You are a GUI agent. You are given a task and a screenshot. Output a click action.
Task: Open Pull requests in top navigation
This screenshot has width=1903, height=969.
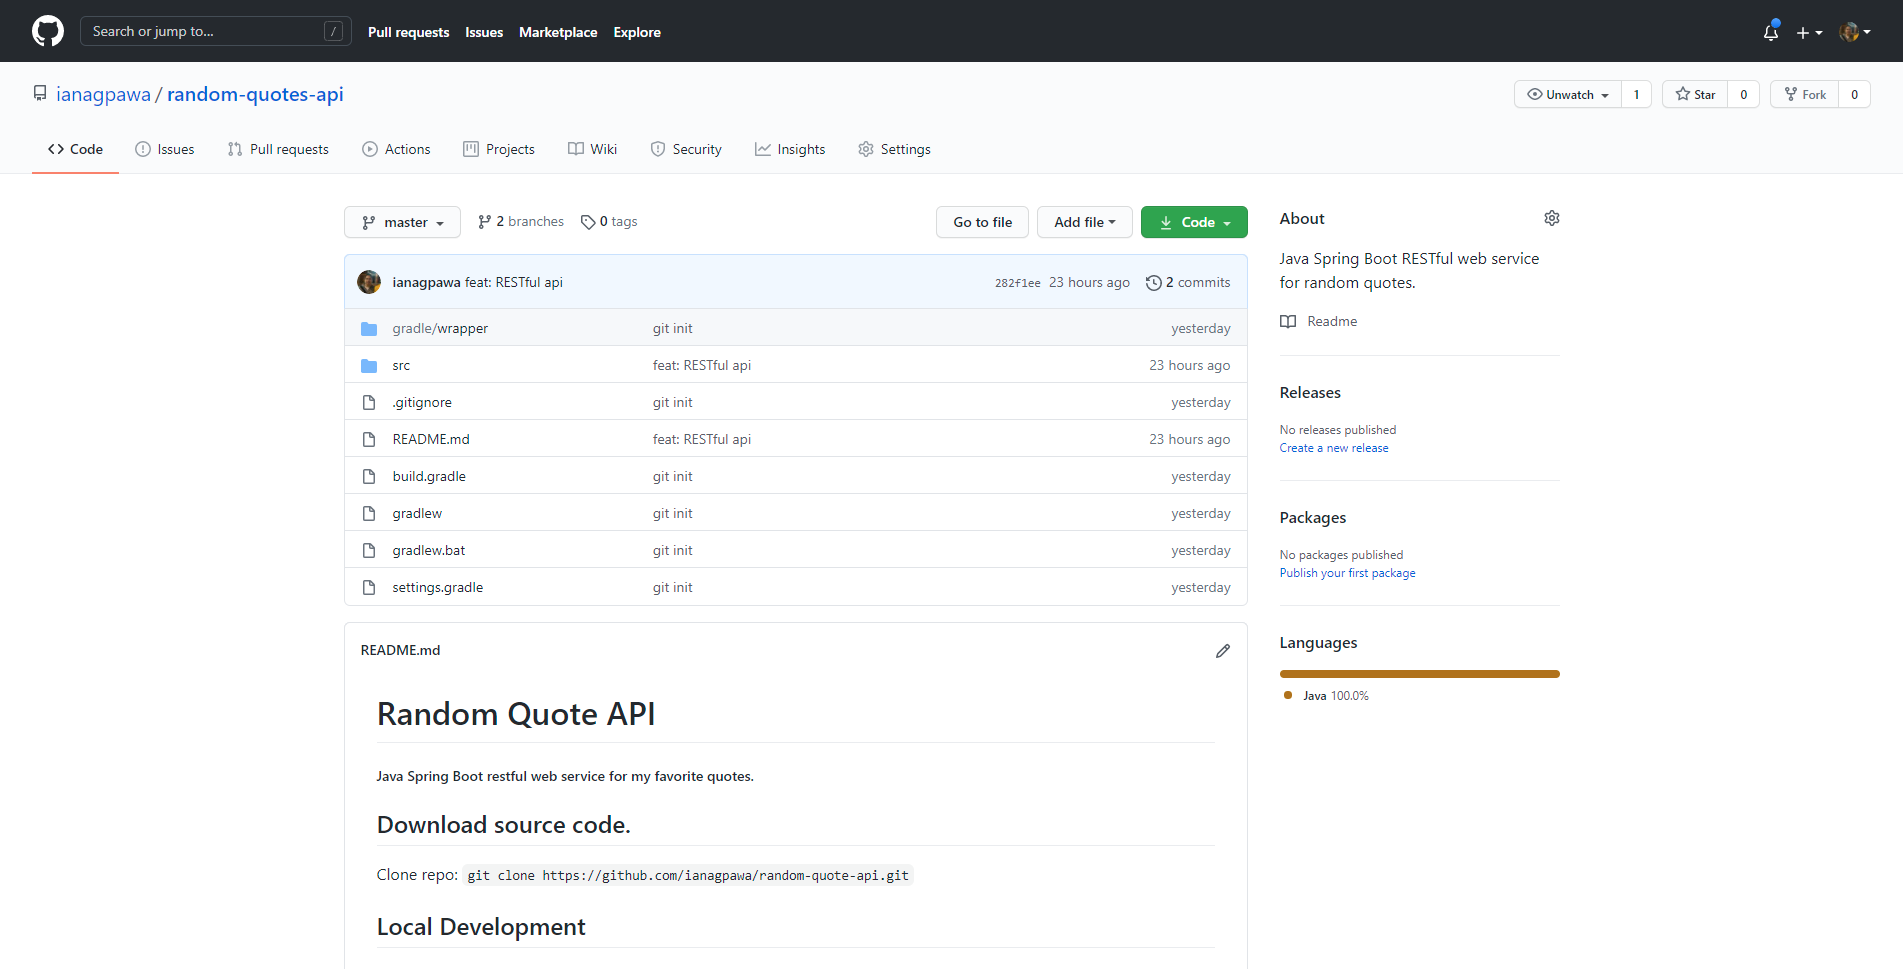[x=408, y=32]
